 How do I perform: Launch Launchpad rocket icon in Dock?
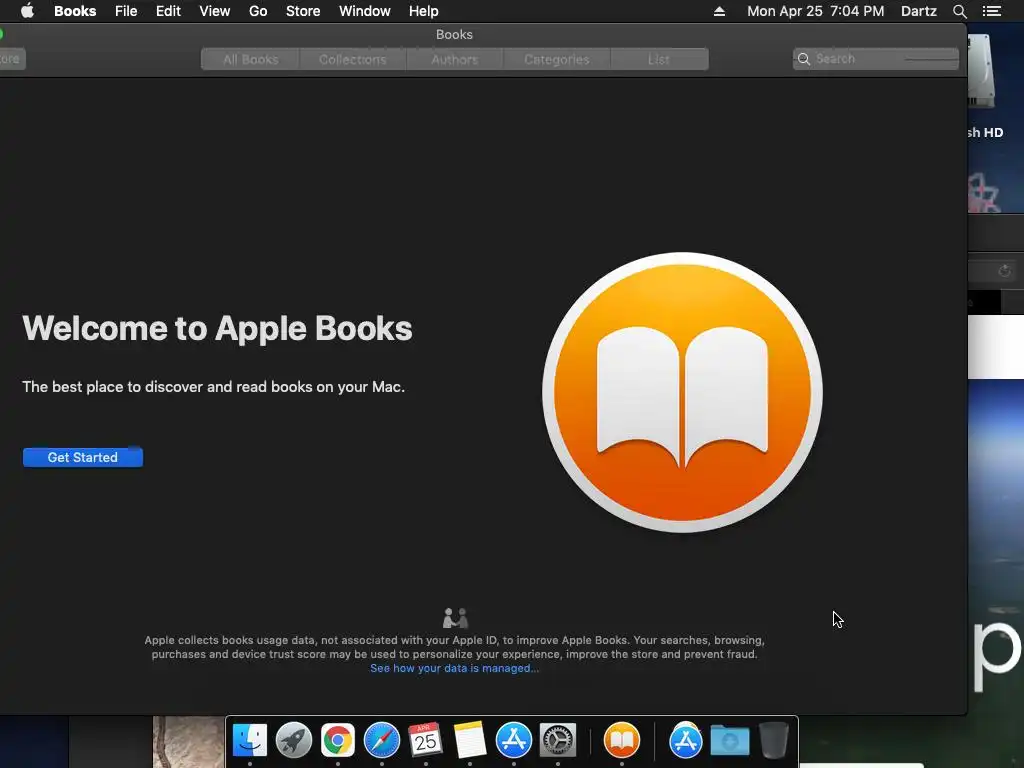(294, 741)
